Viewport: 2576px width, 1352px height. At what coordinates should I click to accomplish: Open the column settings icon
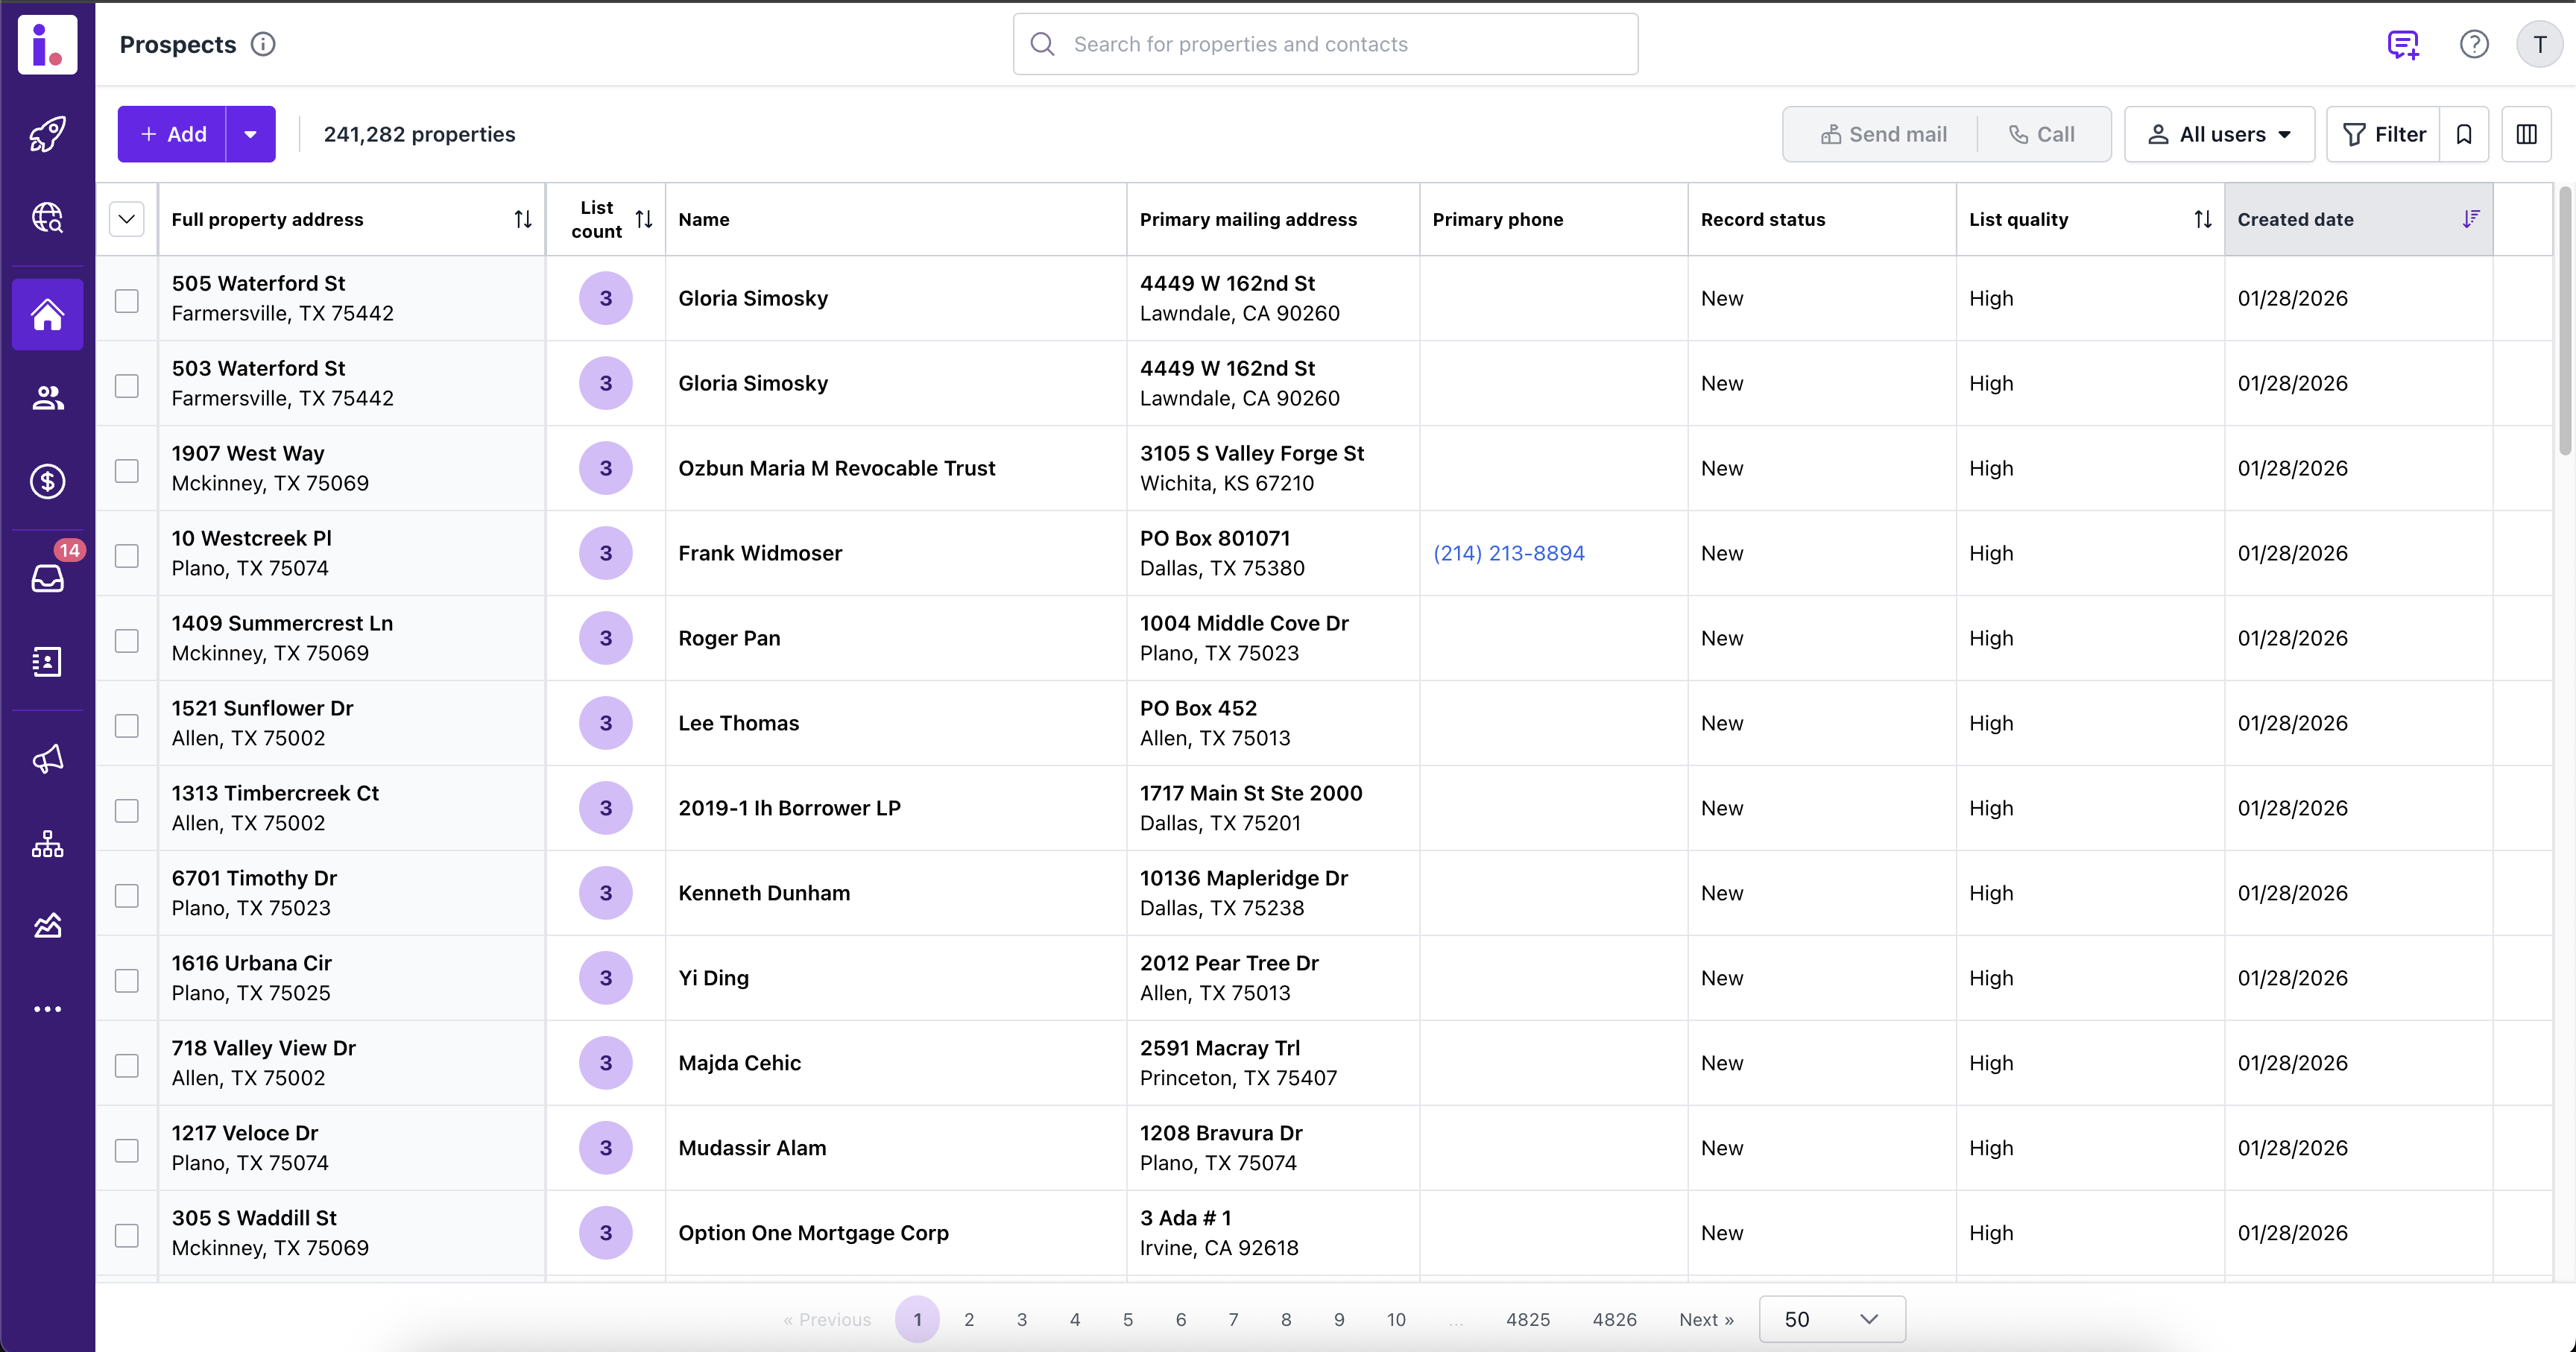pyautogui.click(x=2527, y=134)
